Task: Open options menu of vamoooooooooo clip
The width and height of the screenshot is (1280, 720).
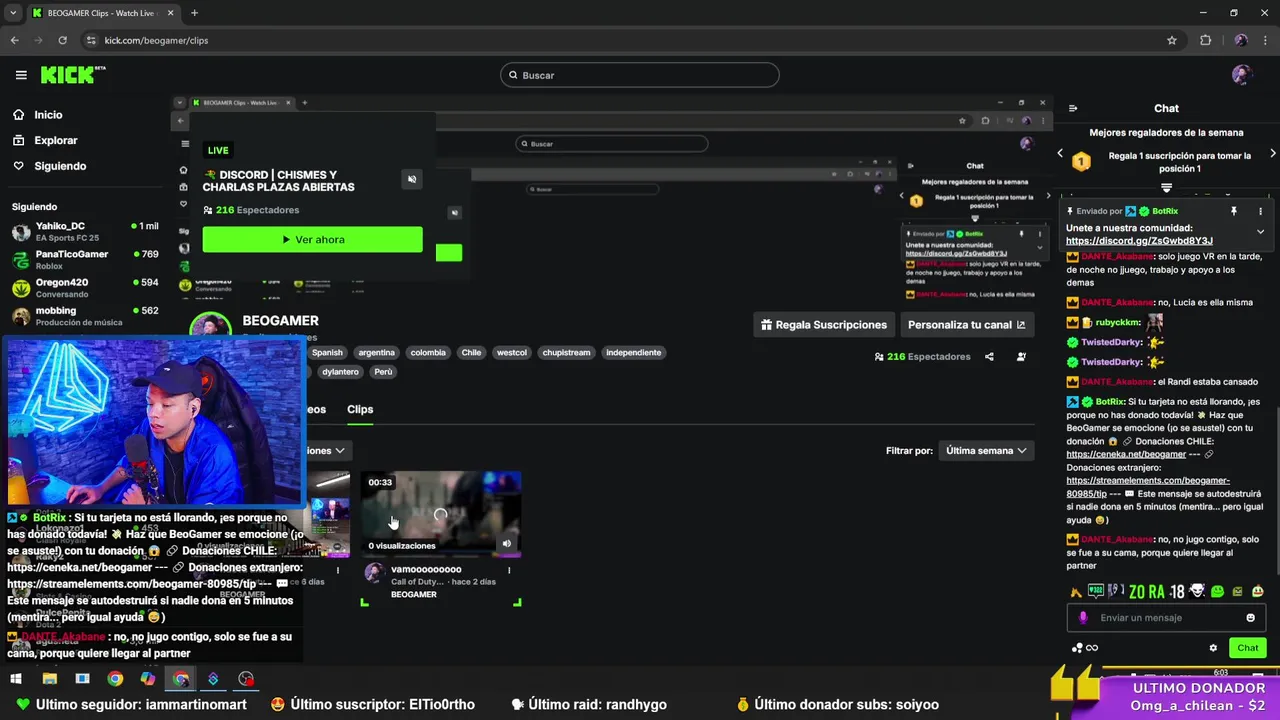Action: point(509,570)
